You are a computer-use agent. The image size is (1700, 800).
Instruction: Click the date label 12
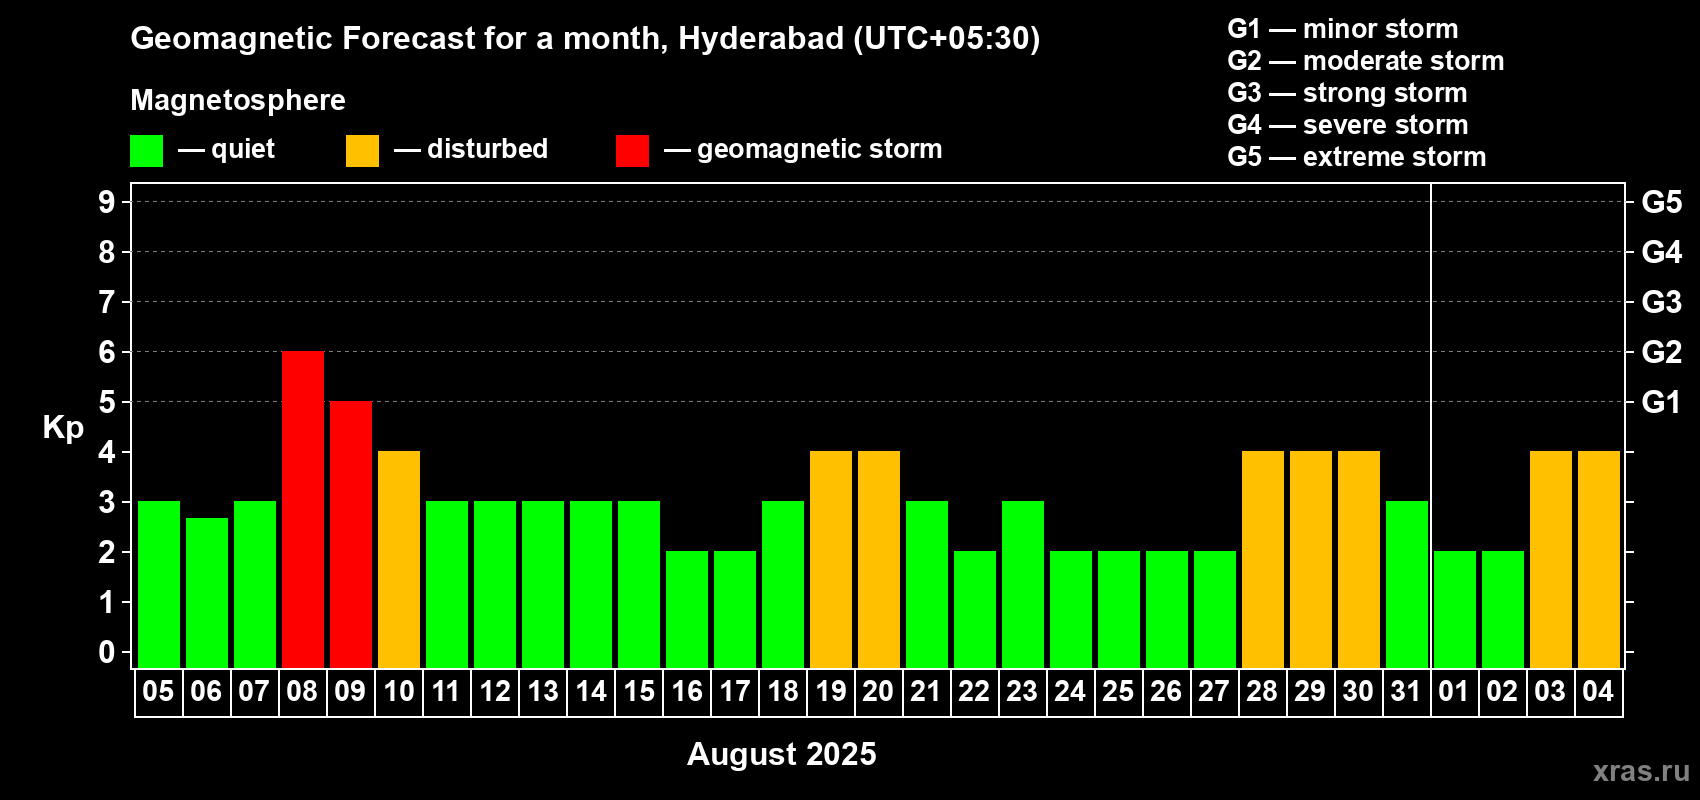pos(495,691)
